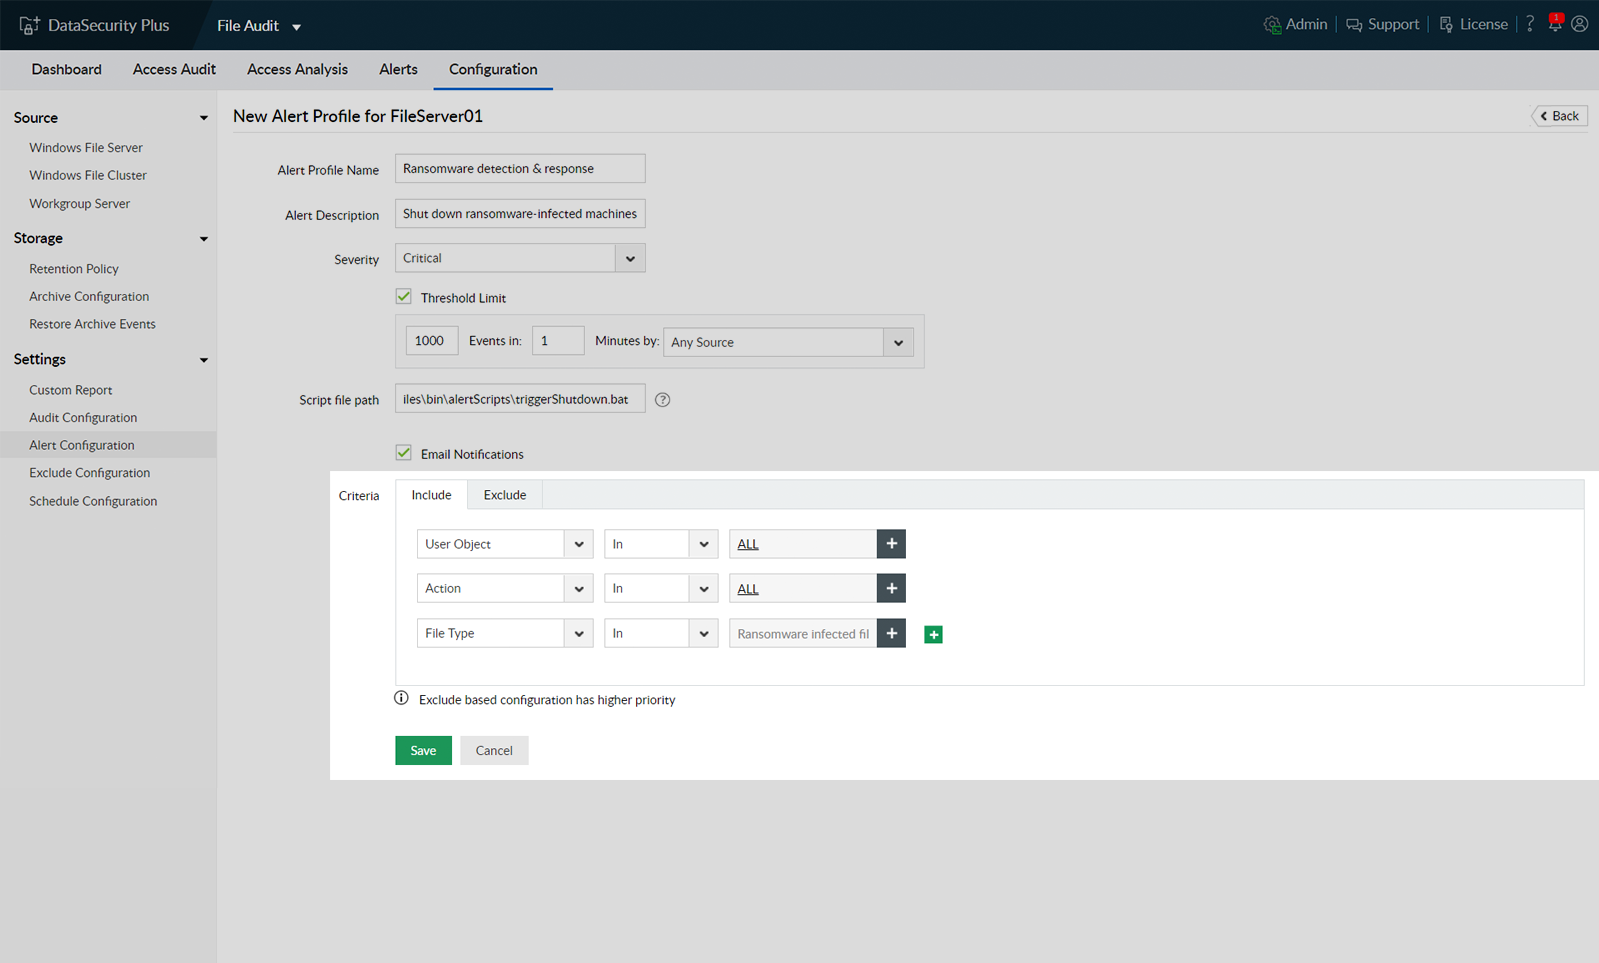Viewport: 1599px width, 963px height.
Task: Open Restore Archive Events in sidebar
Action: (92, 324)
